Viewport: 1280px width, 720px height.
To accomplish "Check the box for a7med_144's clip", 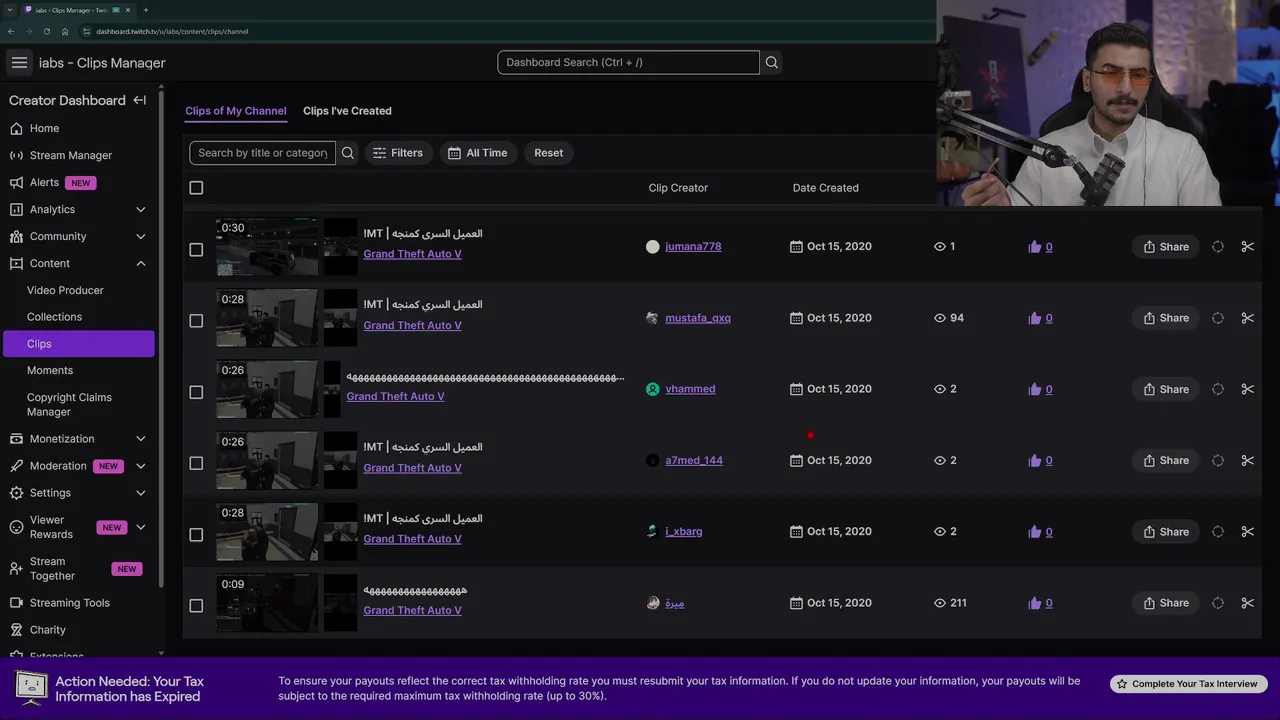I will point(196,463).
